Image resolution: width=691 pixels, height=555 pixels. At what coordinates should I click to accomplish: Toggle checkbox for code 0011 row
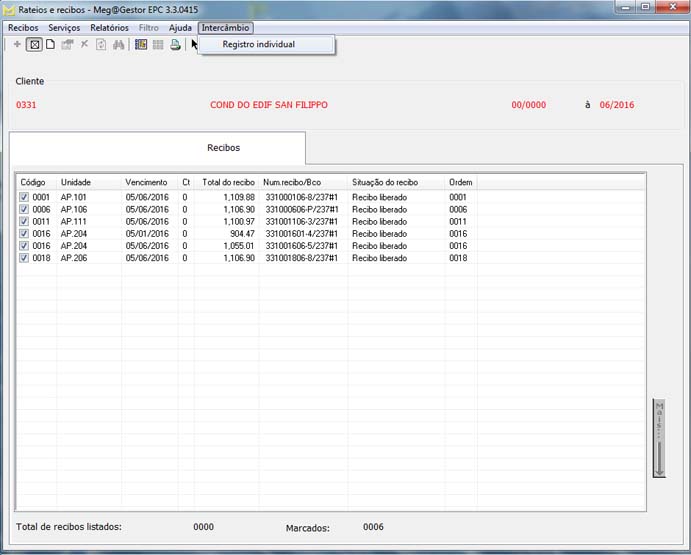point(24,222)
